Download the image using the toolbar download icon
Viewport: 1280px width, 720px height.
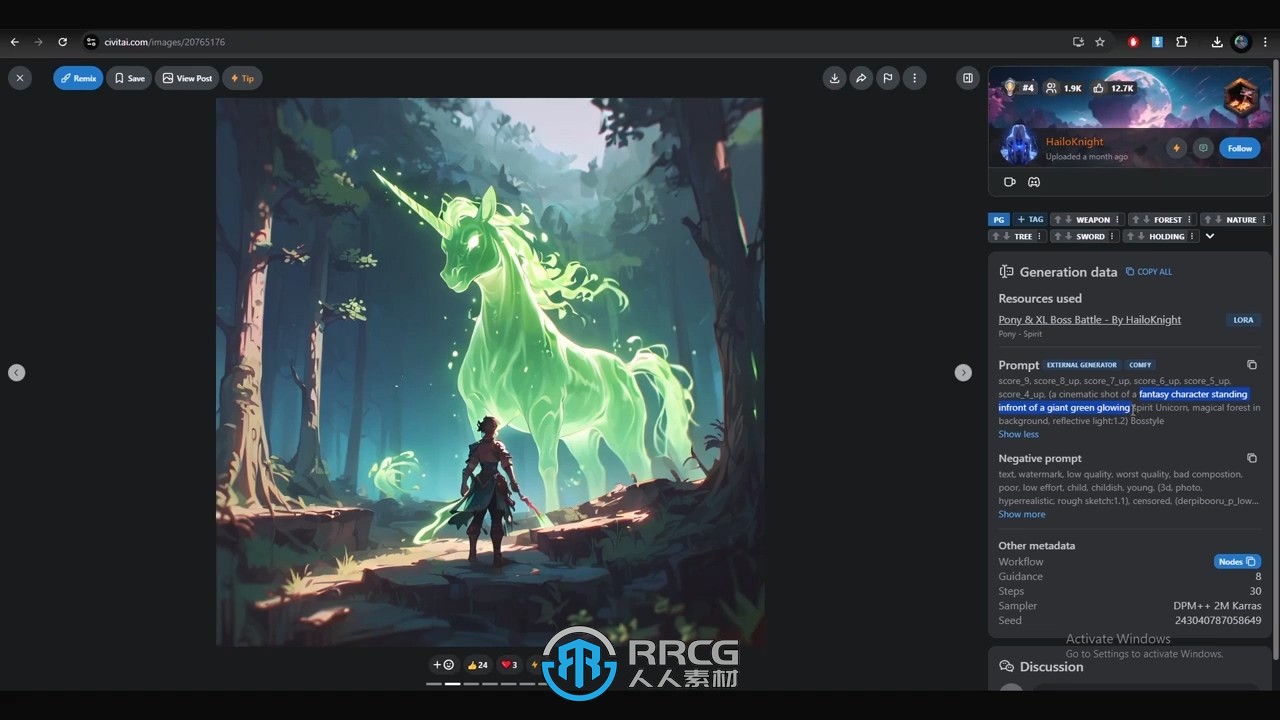834,78
